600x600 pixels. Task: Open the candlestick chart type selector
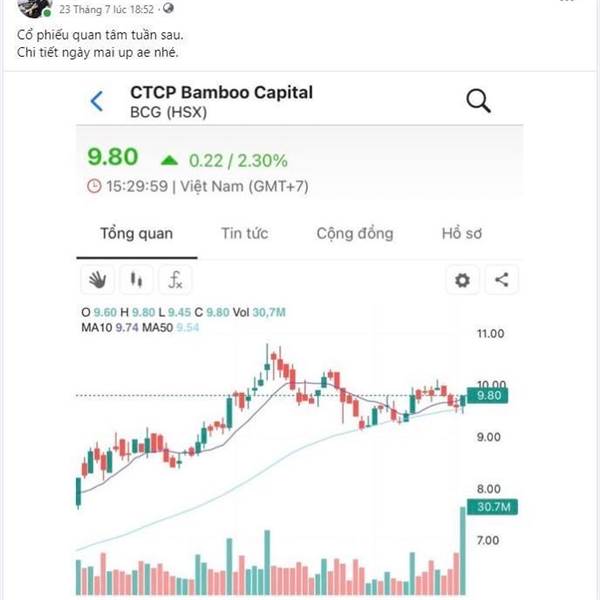coord(136,280)
